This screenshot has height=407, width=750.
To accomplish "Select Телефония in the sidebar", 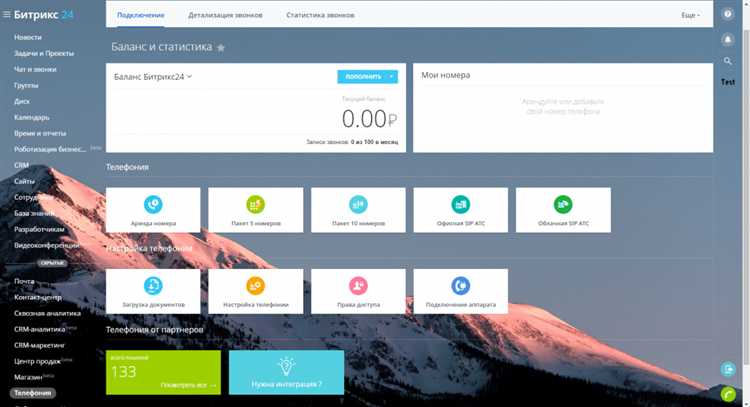I will pyautogui.click(x=33, y=393).
